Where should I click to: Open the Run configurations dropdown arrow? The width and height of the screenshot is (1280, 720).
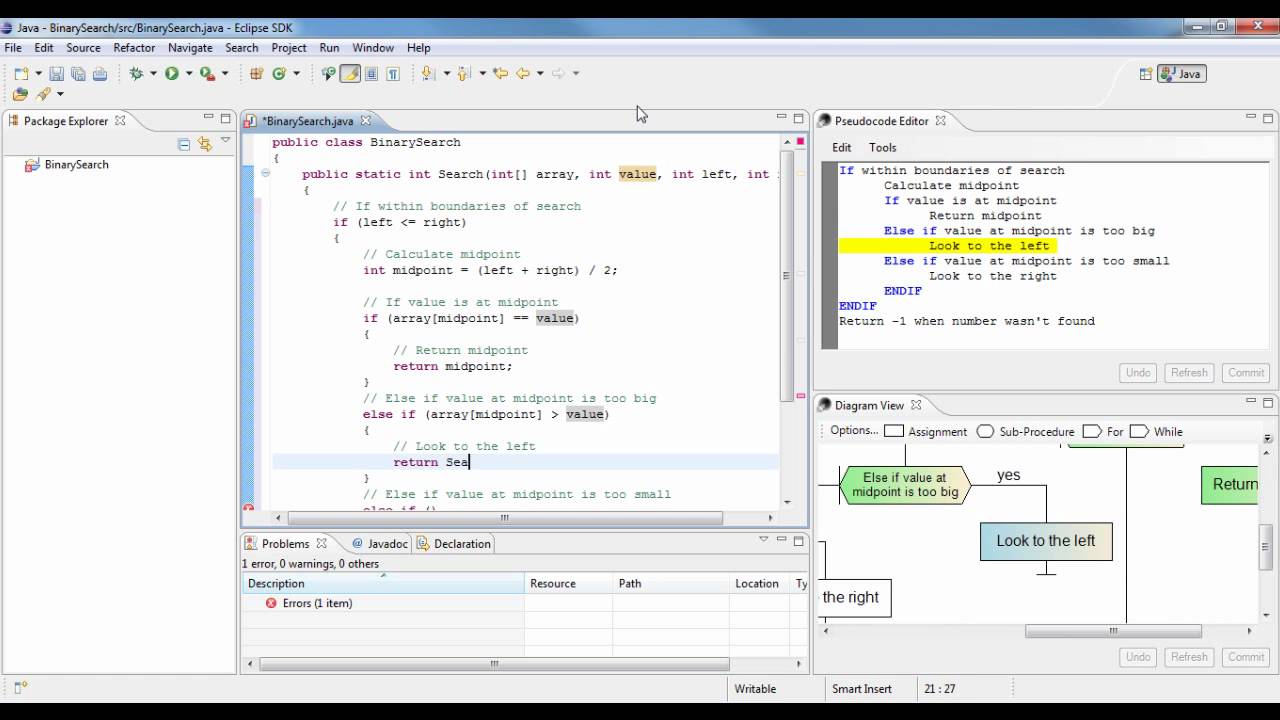click(189, 73)
